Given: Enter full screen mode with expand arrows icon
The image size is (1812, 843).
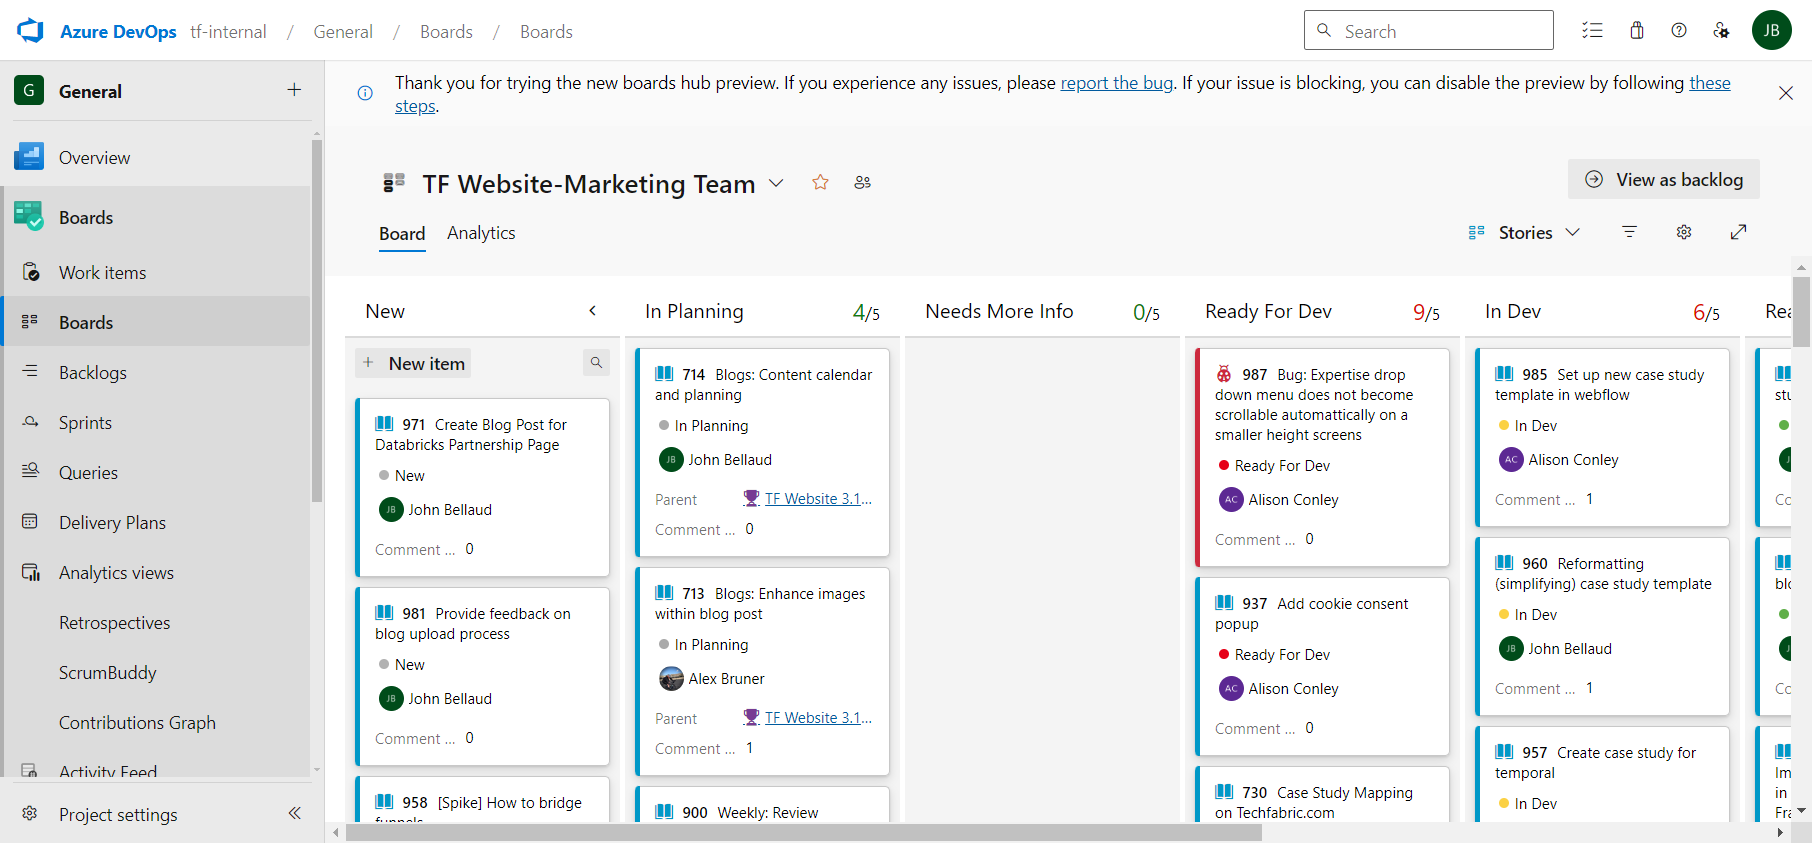Looking at the screenshot, I should (x=1738, y=232).
